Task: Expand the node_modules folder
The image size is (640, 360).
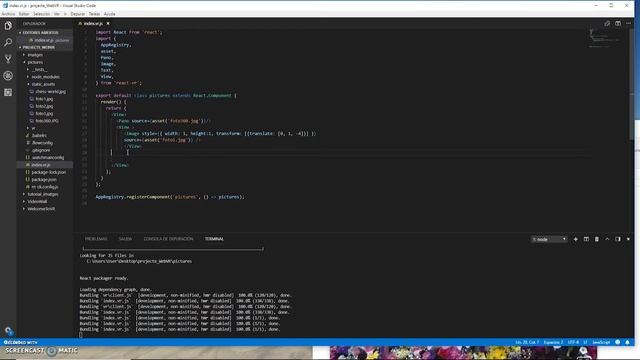Action: [45, 77]
